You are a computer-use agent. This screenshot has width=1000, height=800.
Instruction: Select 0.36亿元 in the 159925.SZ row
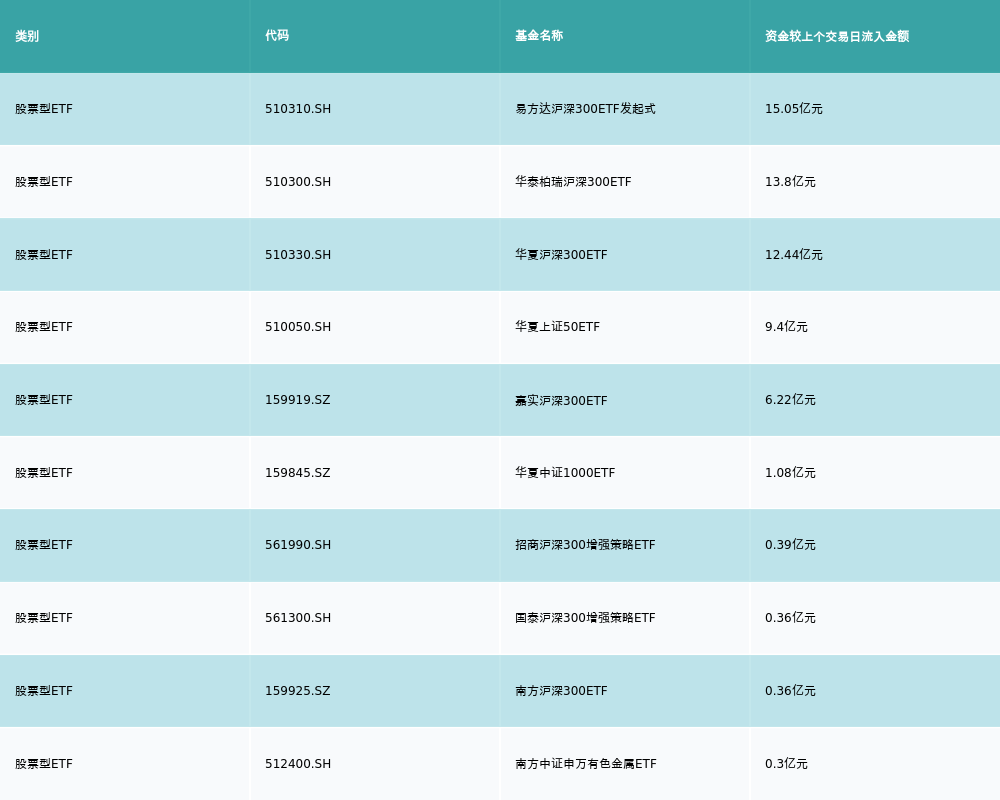(790, 691)
